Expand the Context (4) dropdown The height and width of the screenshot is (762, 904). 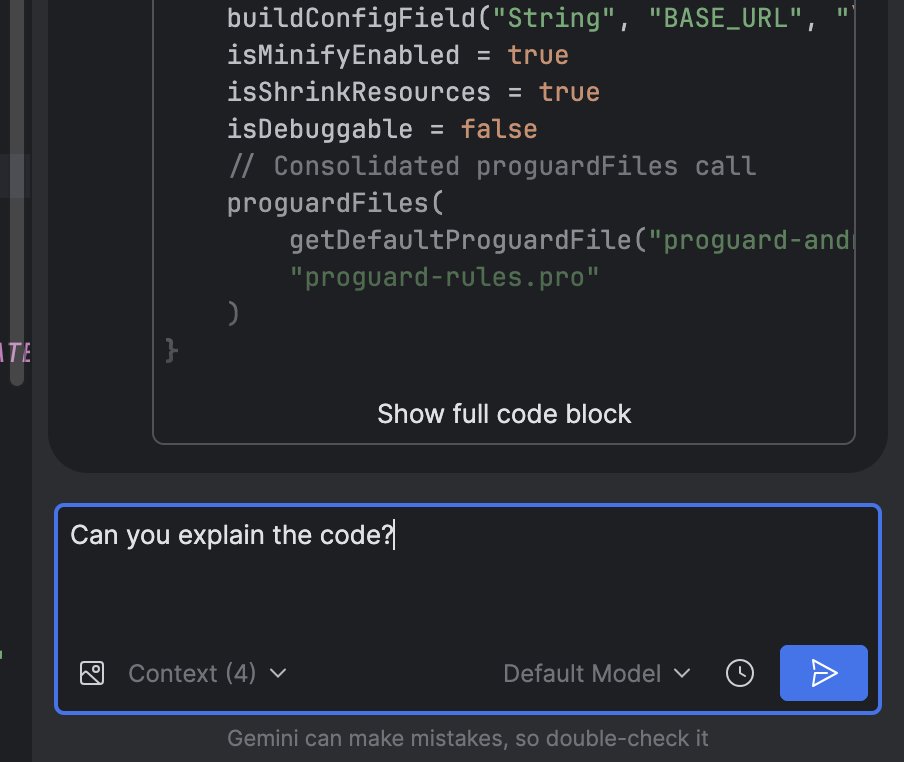pos(207,673)
